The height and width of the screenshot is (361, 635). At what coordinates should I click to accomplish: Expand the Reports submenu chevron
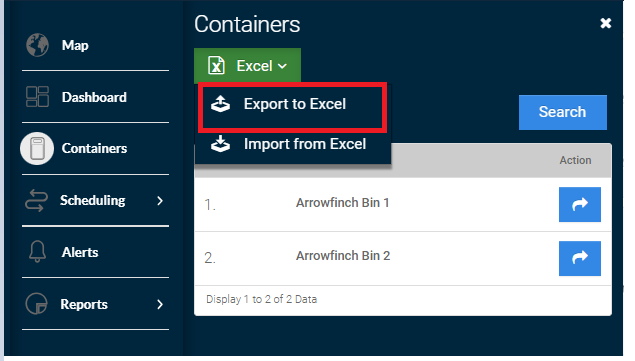click(160, 304)
